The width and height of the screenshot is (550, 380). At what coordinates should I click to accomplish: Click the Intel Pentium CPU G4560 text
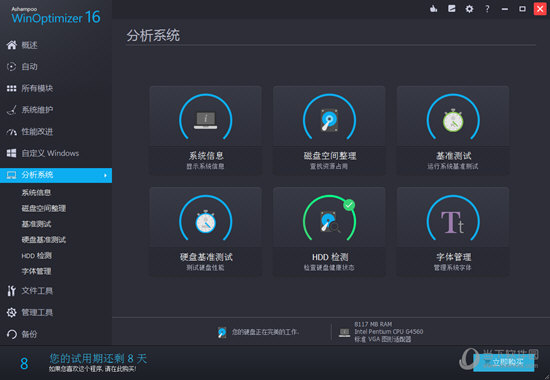coord(389,332)
